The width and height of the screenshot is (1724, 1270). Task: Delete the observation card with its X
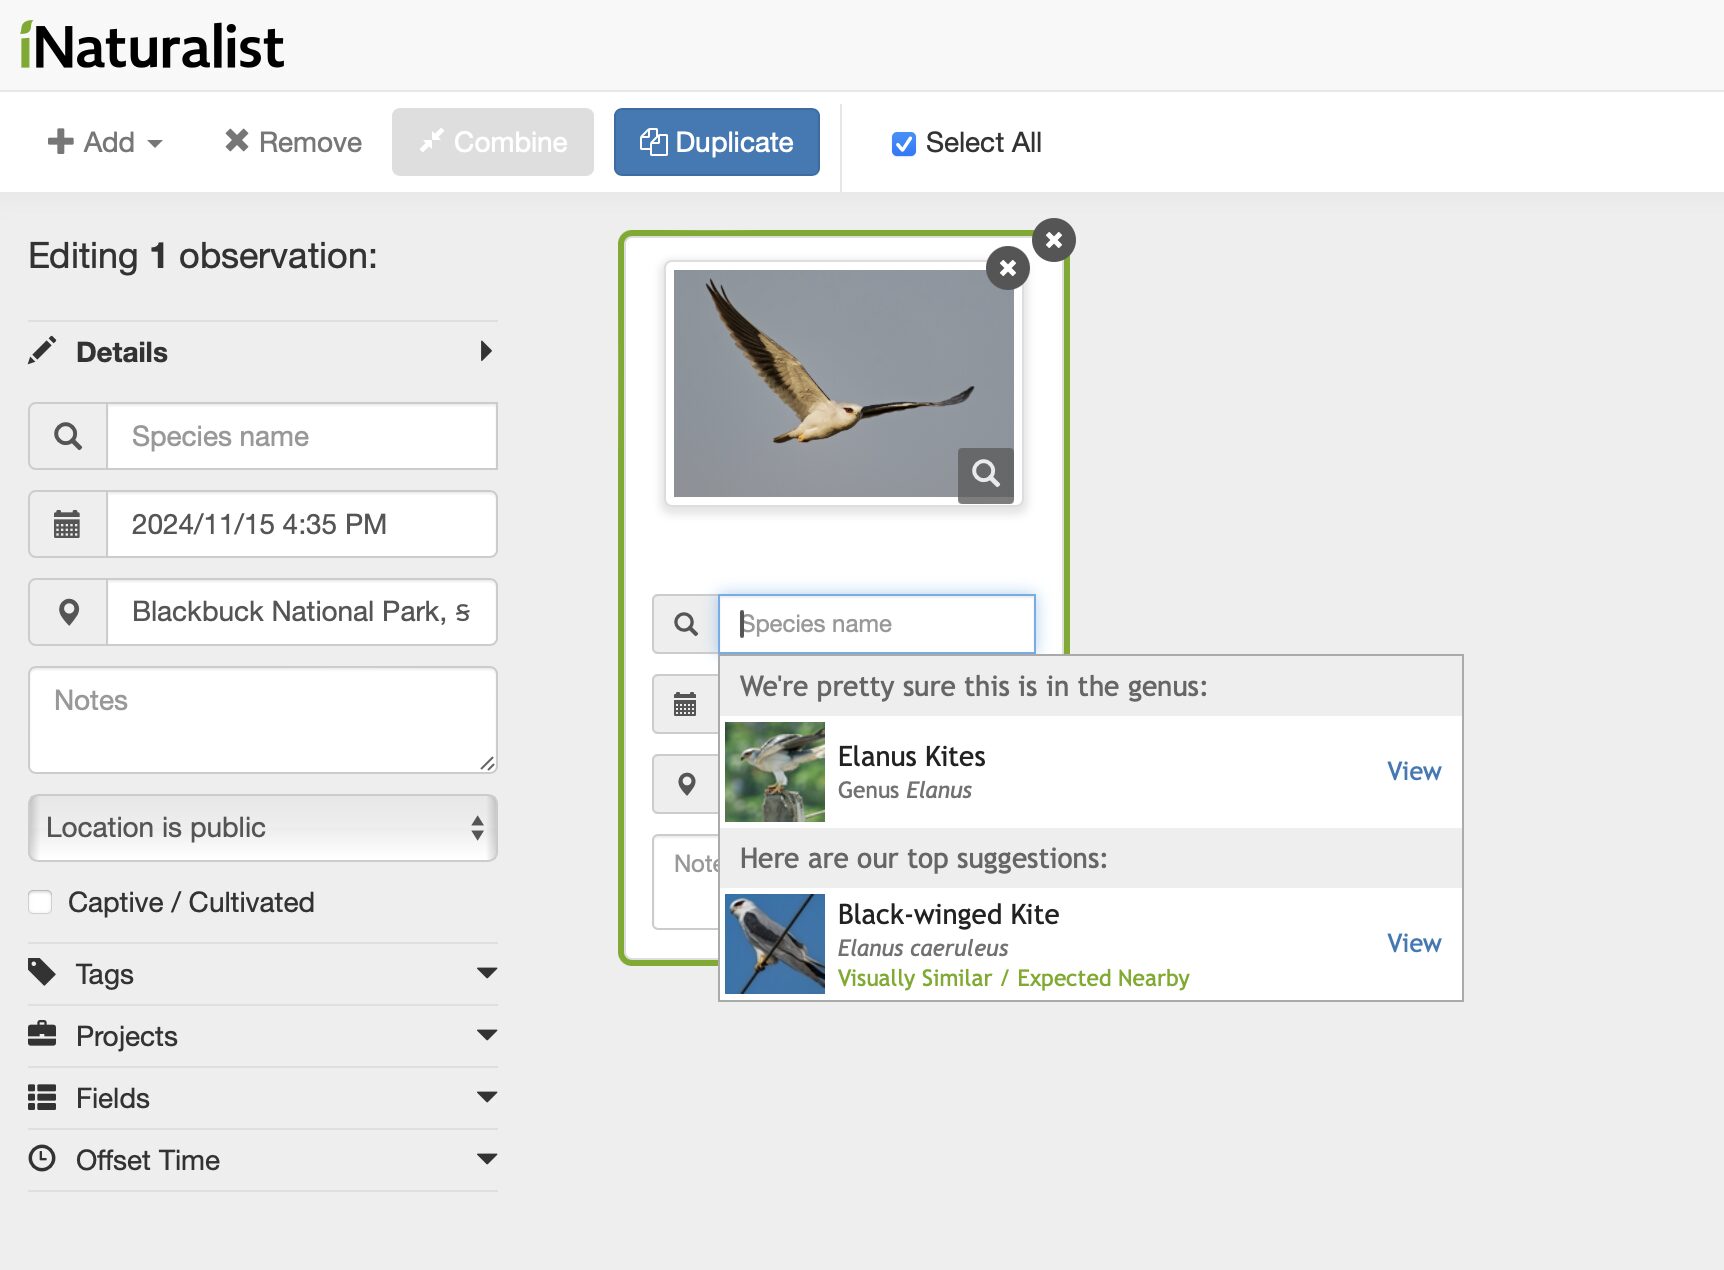pyautogui.click(x=1053, y=240)
